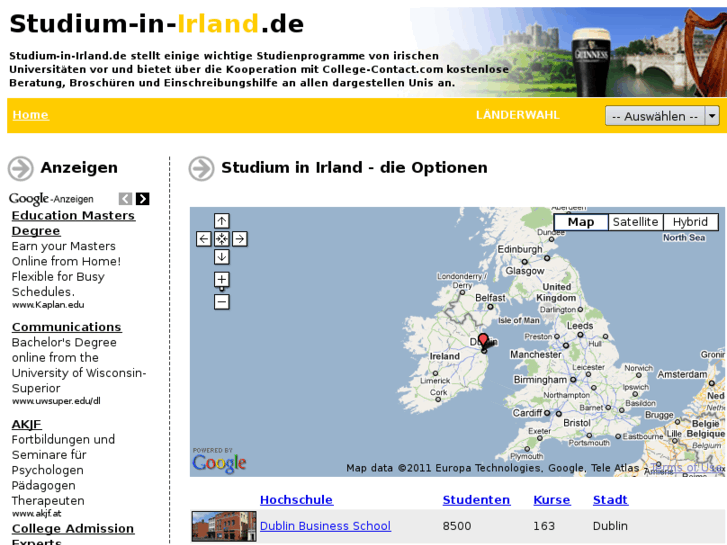Pan the map up with the arrow
The height and width of the screenshot is (545, 727).
coord(222,221)
